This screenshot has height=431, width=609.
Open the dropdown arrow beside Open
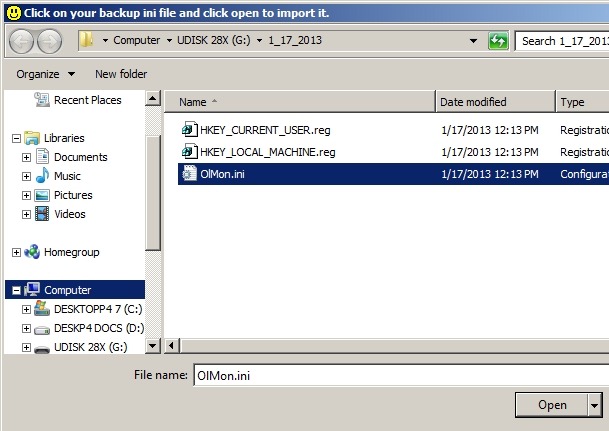pyautogui.click(x=595, y=405)
